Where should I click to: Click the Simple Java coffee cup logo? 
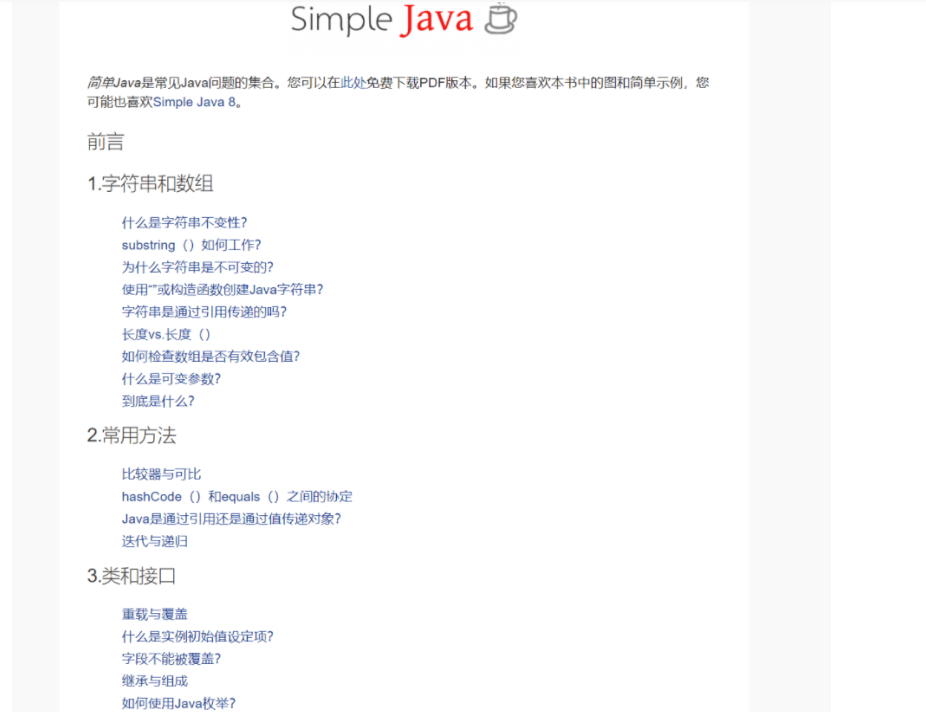click(x=501, y=19)
